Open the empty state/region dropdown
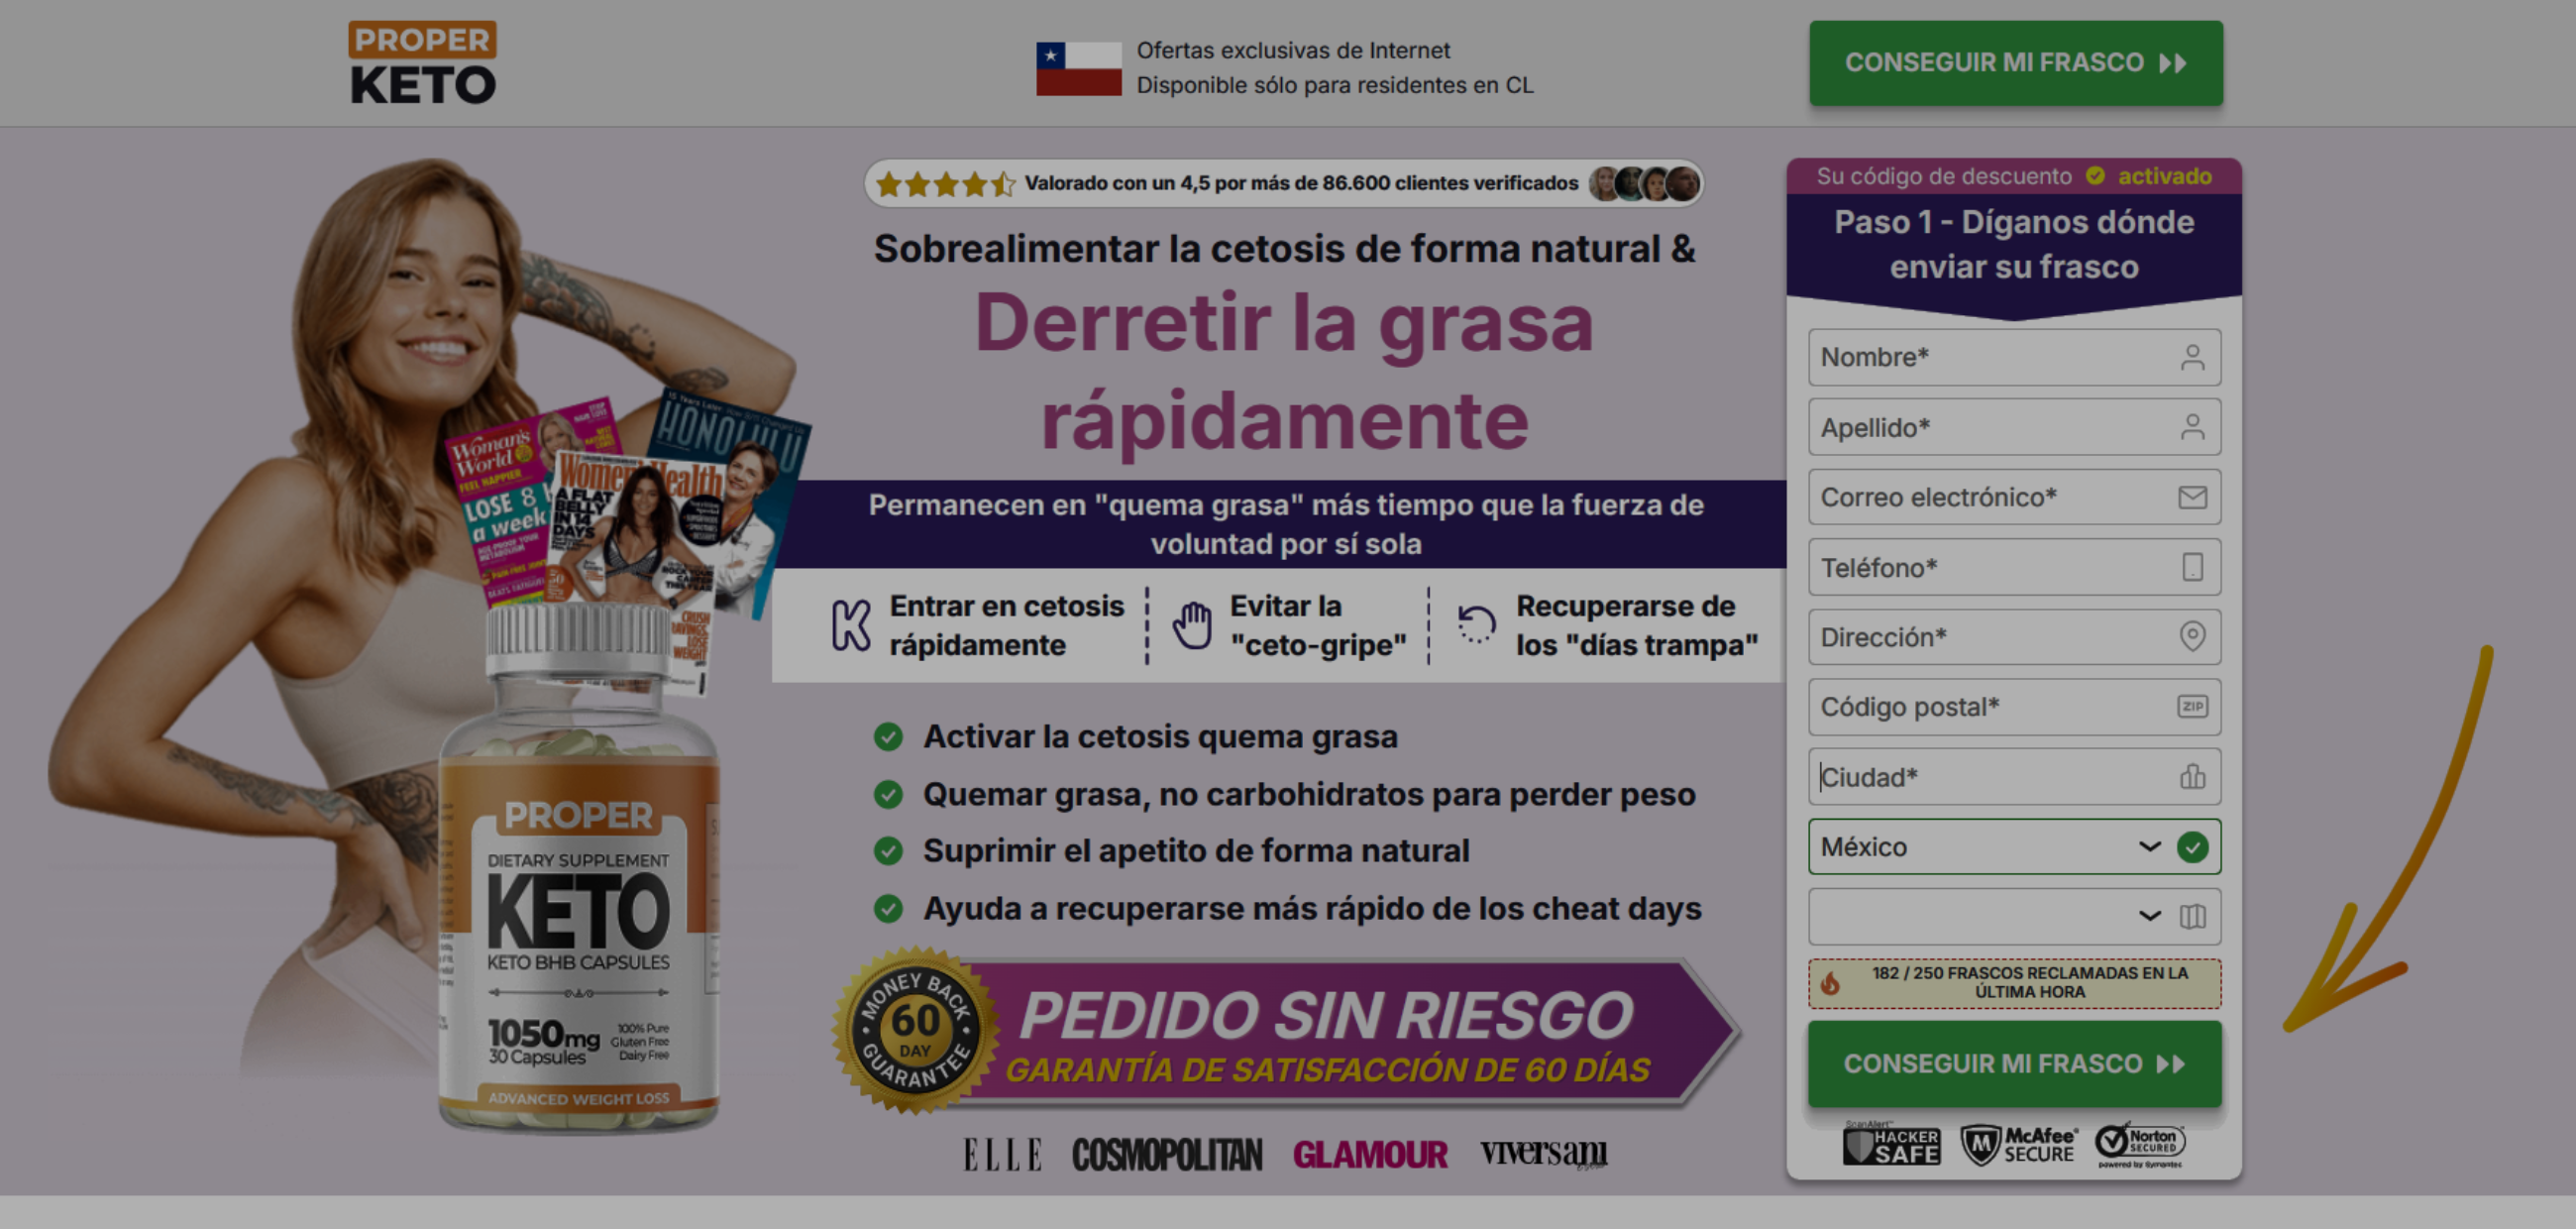 coord(2014,917)
